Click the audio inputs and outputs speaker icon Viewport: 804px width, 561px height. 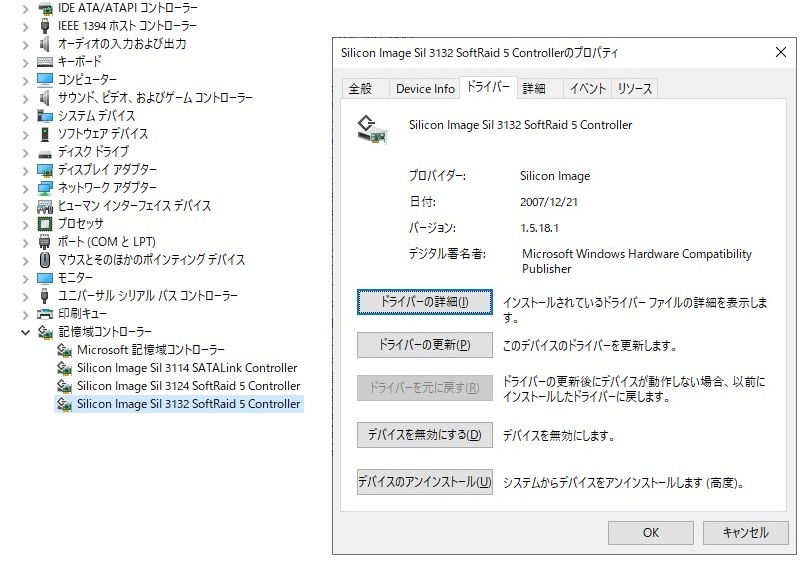(45, 44)
